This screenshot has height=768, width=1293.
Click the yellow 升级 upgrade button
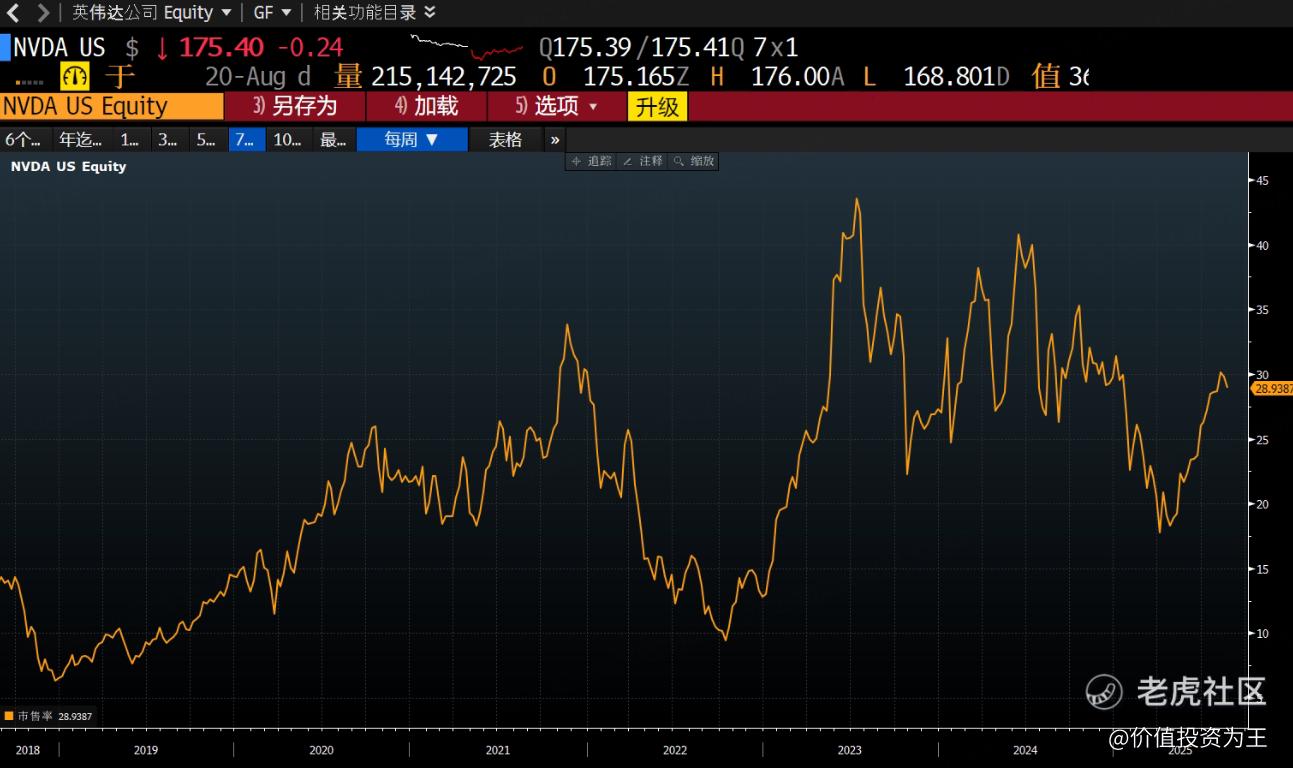coord(657,106)
